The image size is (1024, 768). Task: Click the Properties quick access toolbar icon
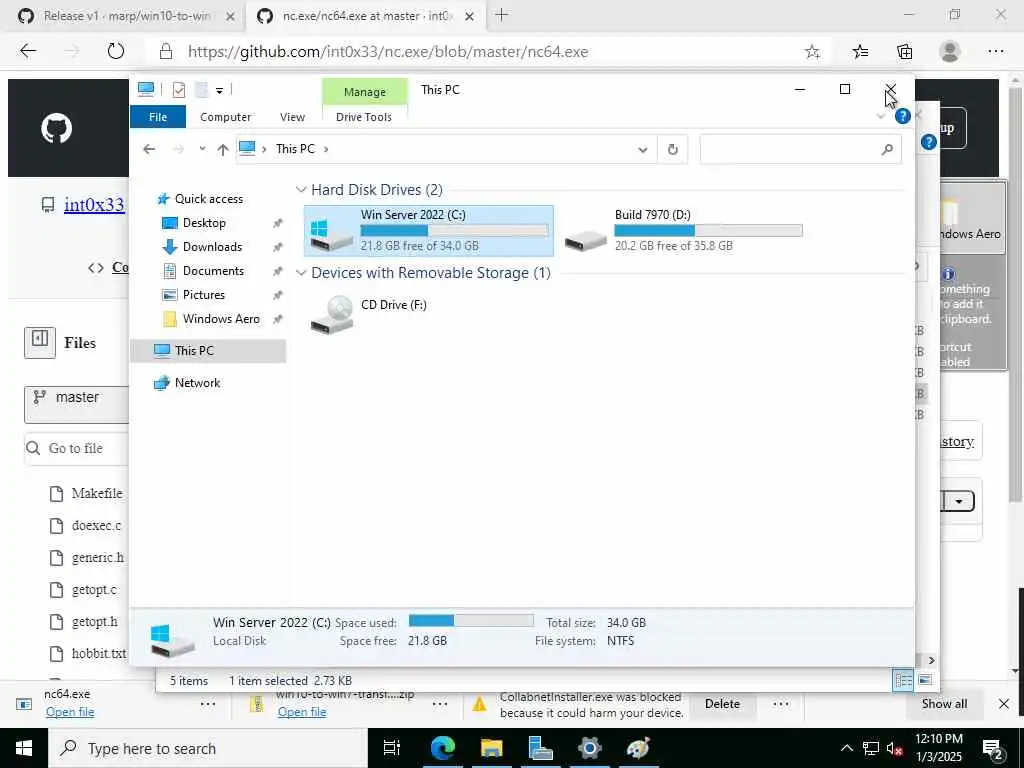178,89
